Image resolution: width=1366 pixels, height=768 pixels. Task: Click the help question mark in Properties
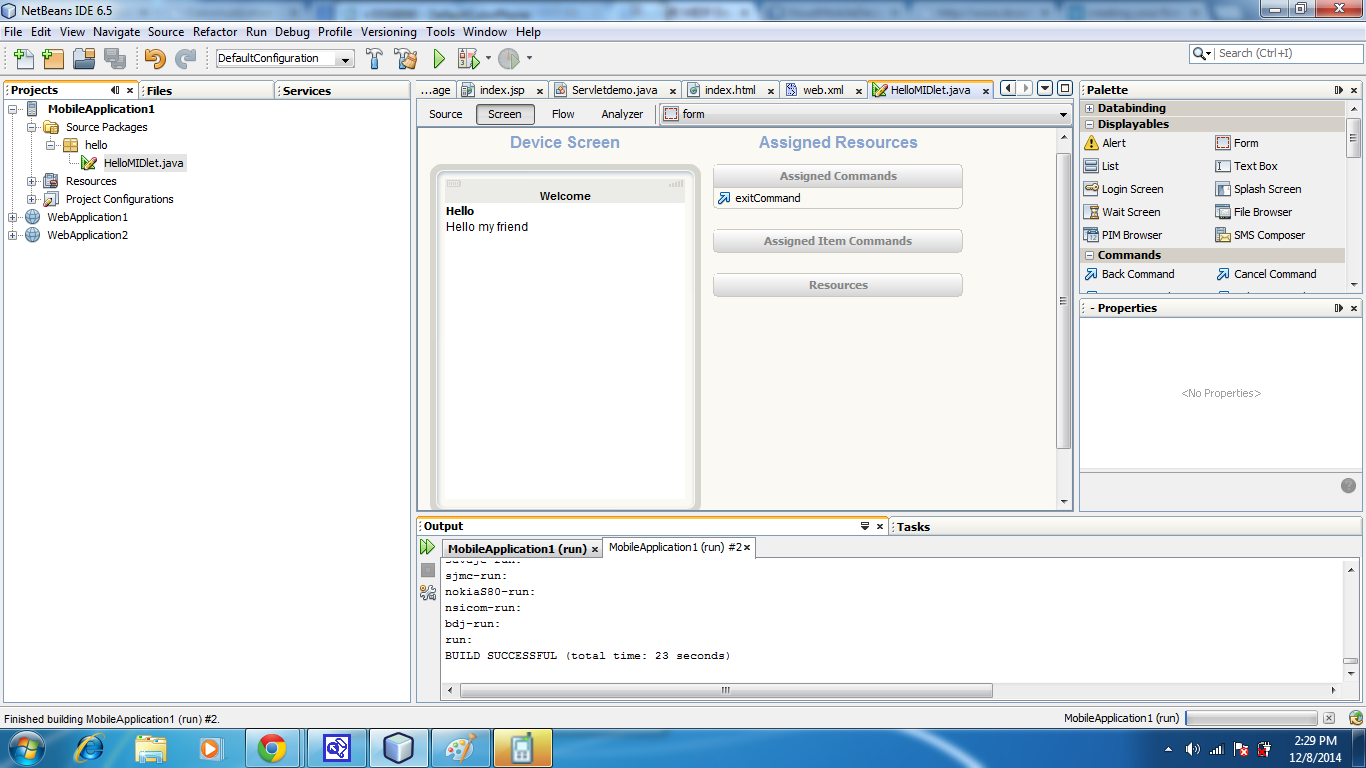coord(1348,485)
